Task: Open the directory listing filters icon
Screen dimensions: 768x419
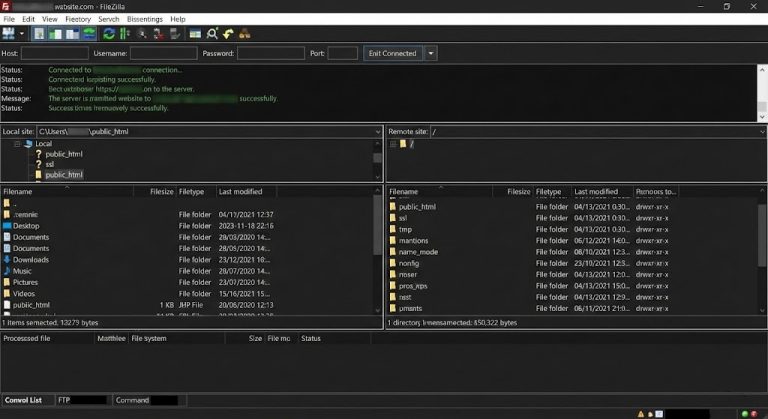Action: pos(195,33)
